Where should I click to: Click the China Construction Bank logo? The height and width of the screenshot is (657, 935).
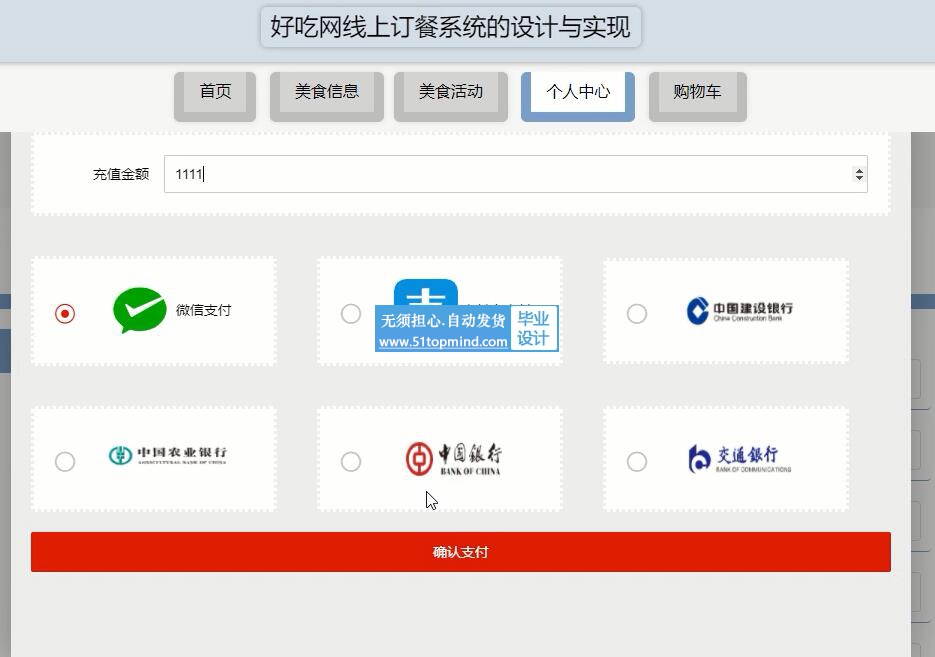pyautogui.click(x=739, y=311)
